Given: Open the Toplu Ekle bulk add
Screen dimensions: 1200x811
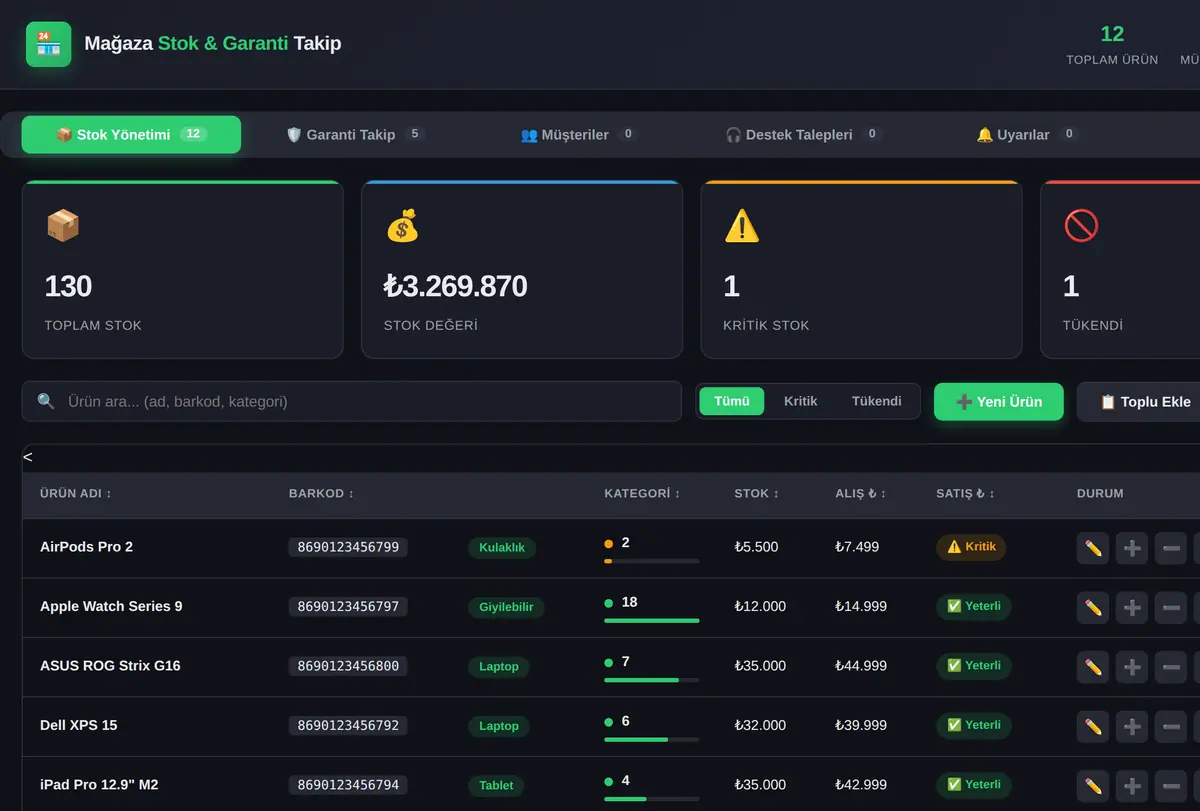Looking at the screenshot, I should 1145,401.
